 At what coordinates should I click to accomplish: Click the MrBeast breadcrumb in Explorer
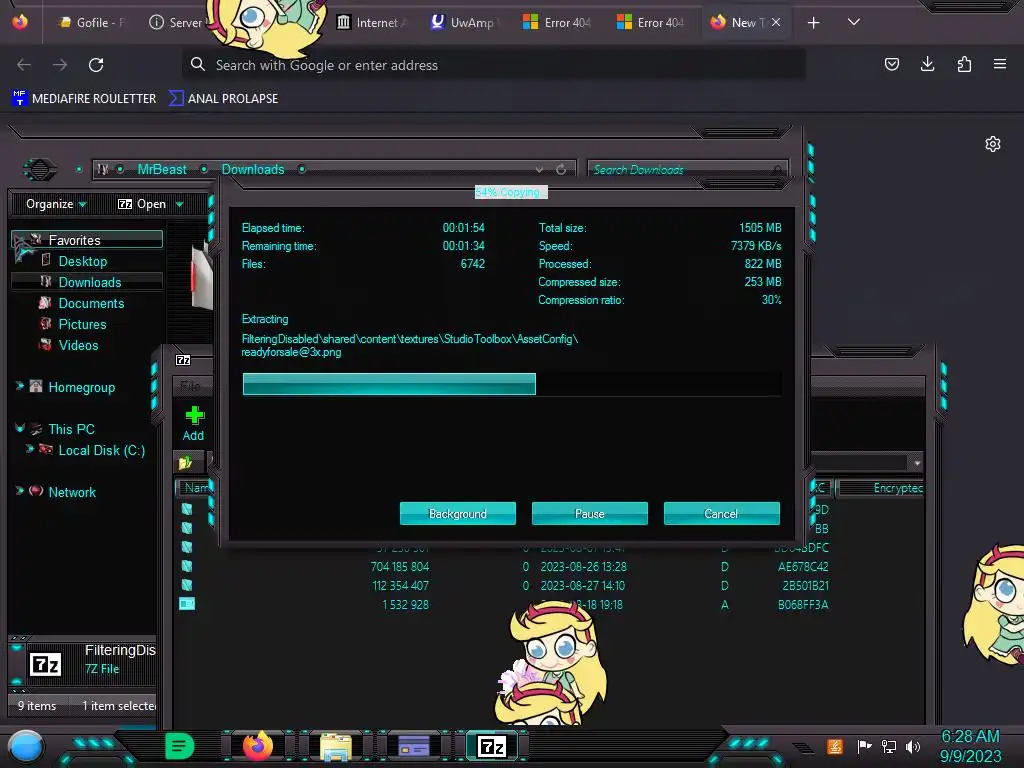[x=162, y=169]
